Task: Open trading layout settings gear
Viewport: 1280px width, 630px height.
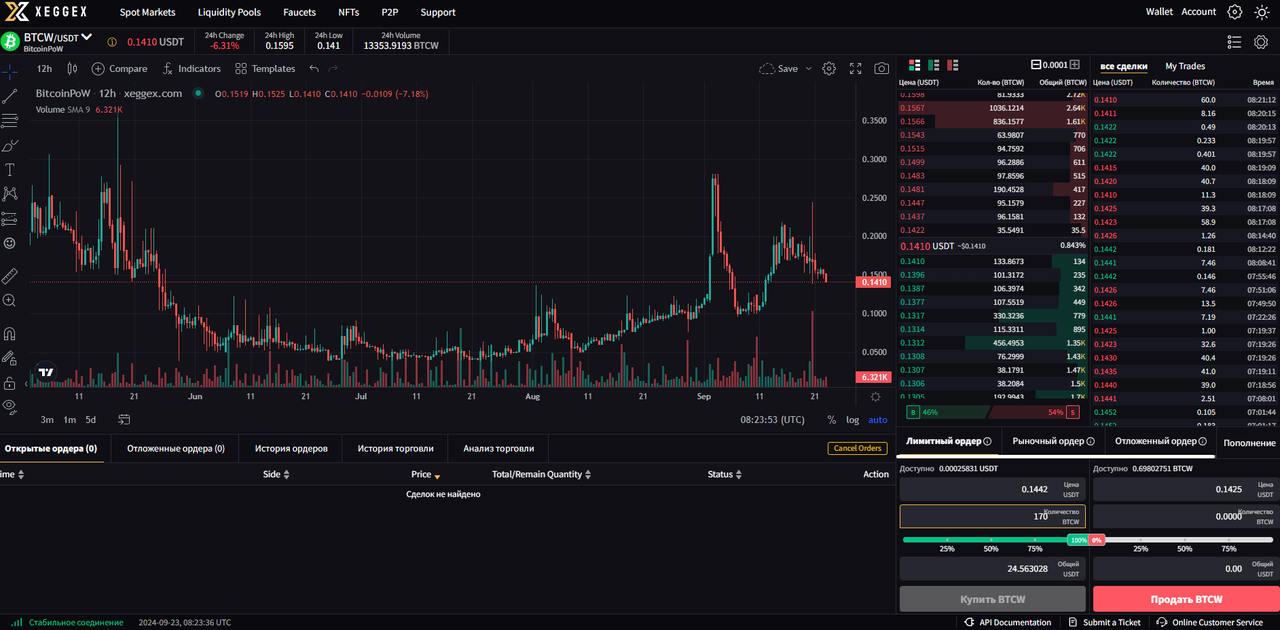Action: [x=1262, y=42]
